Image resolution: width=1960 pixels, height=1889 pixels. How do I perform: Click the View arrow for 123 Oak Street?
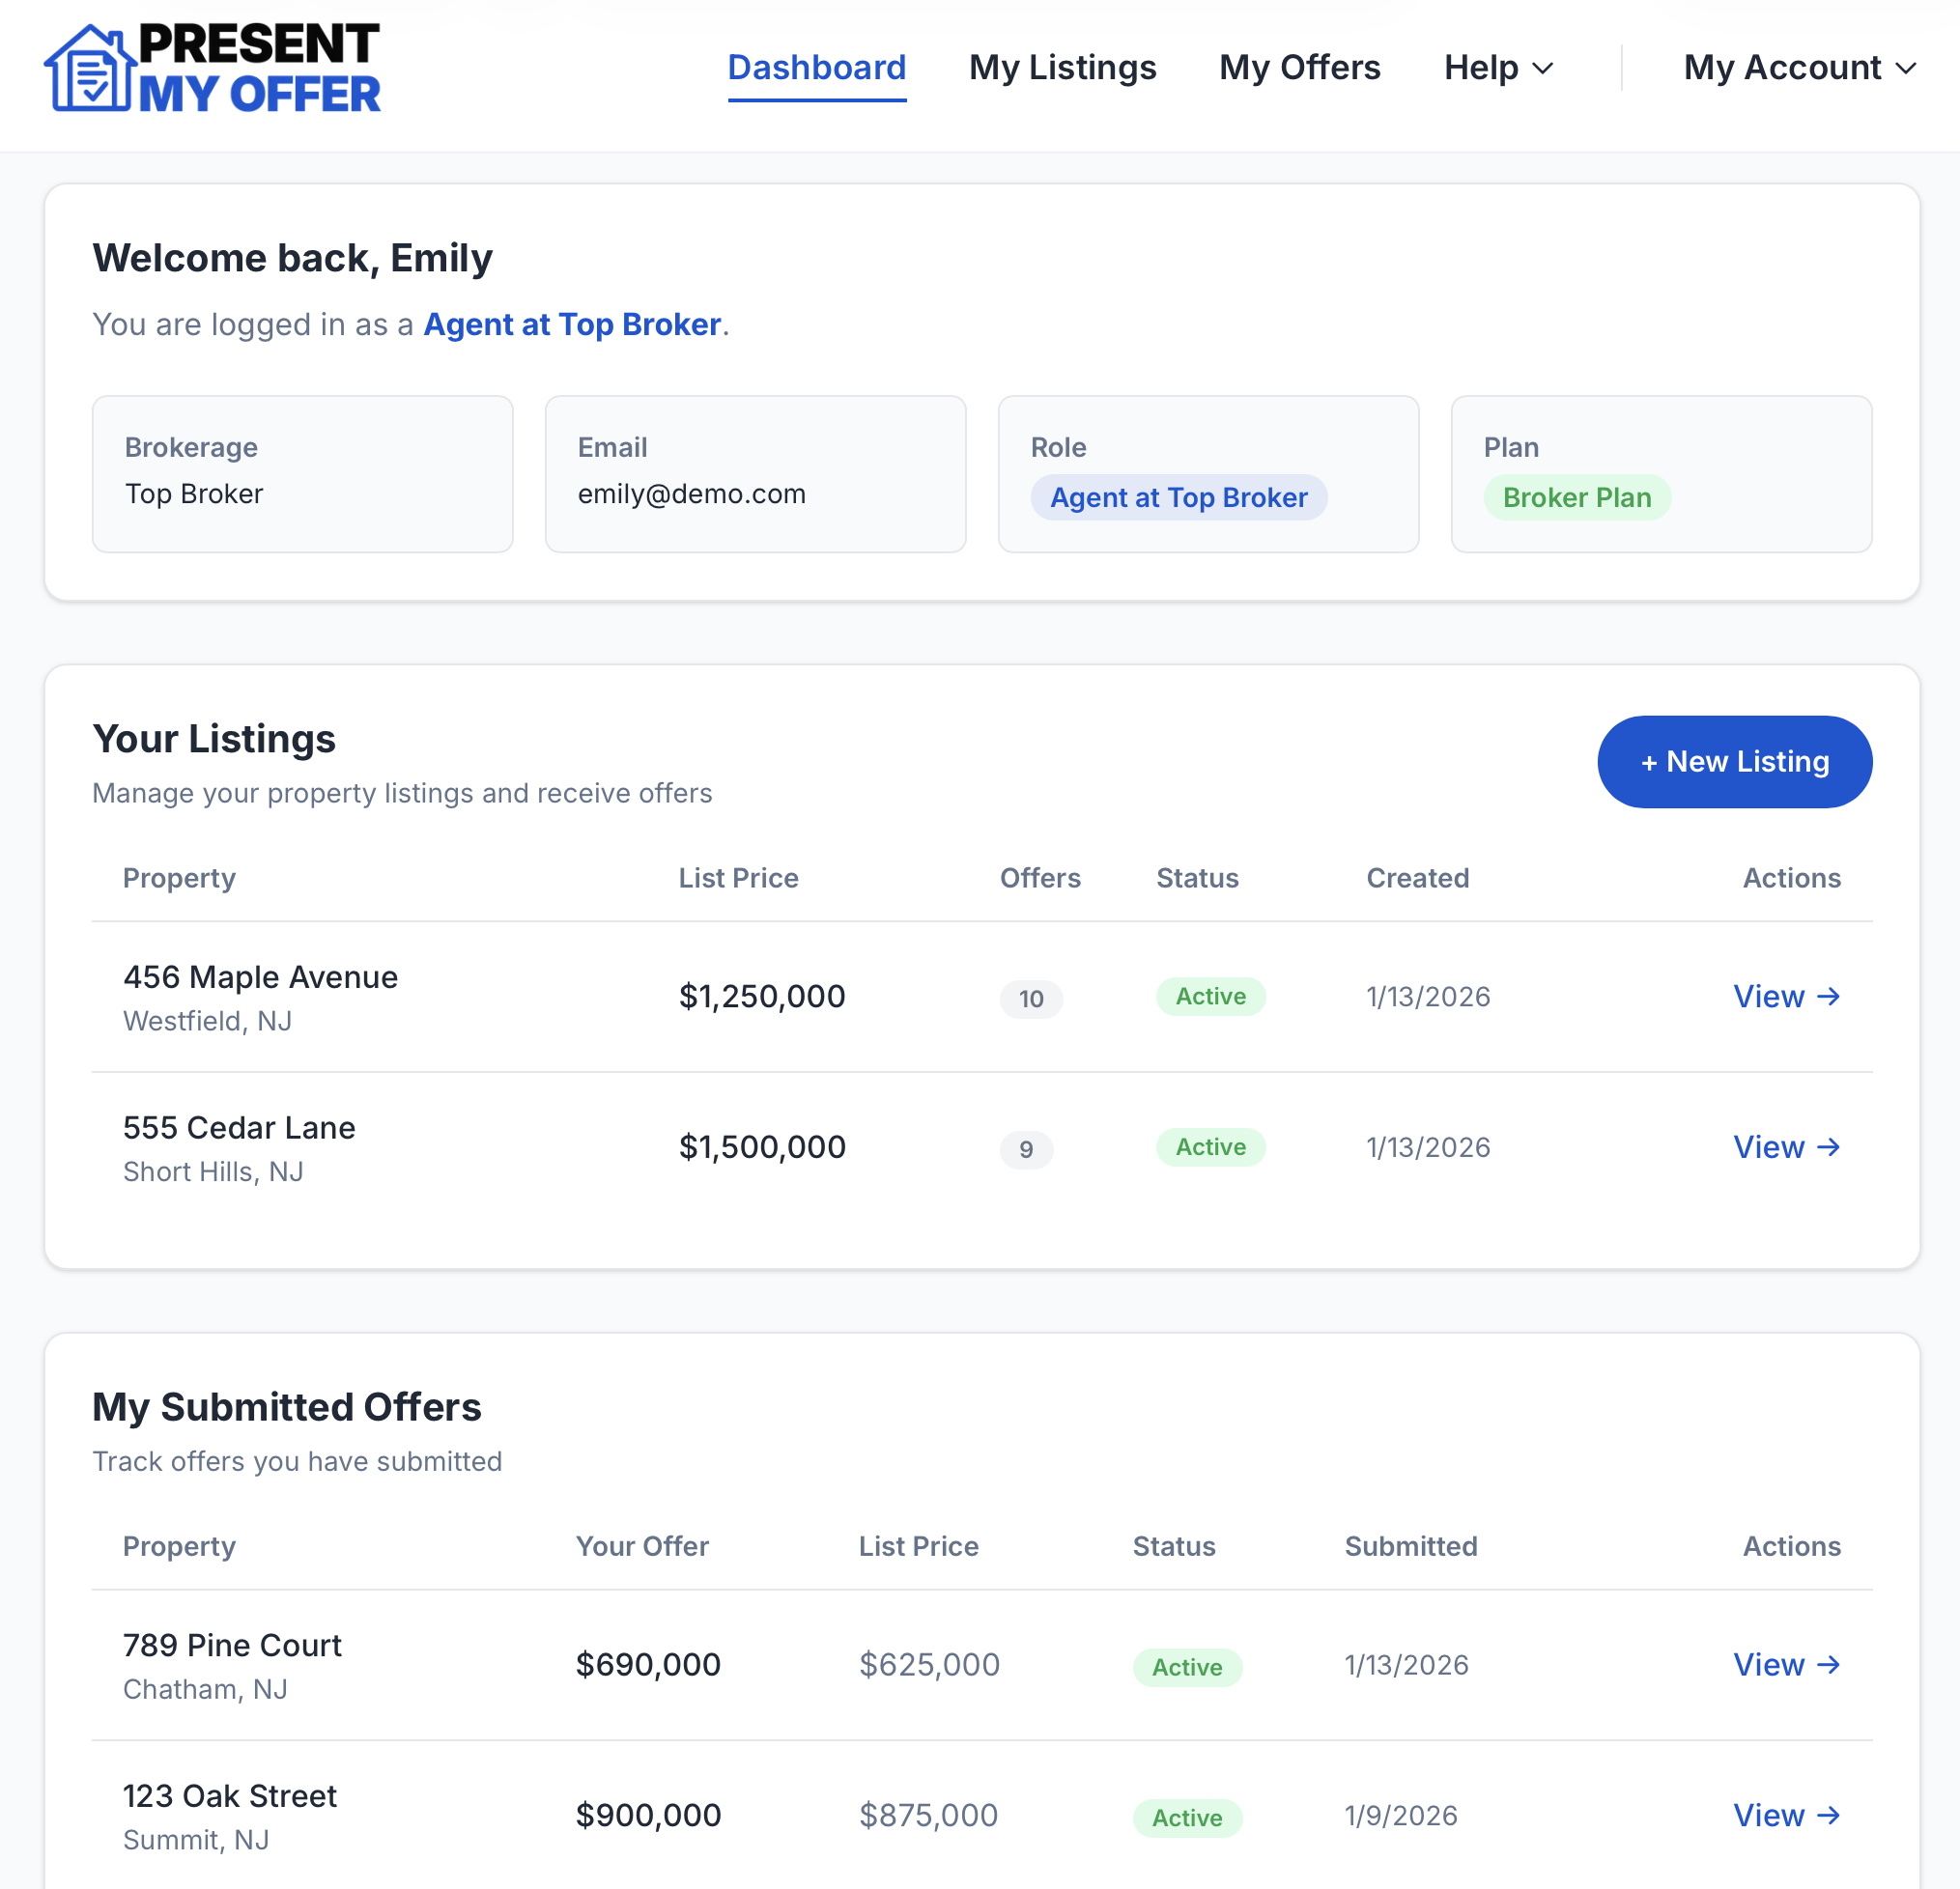point(1787,1815)
